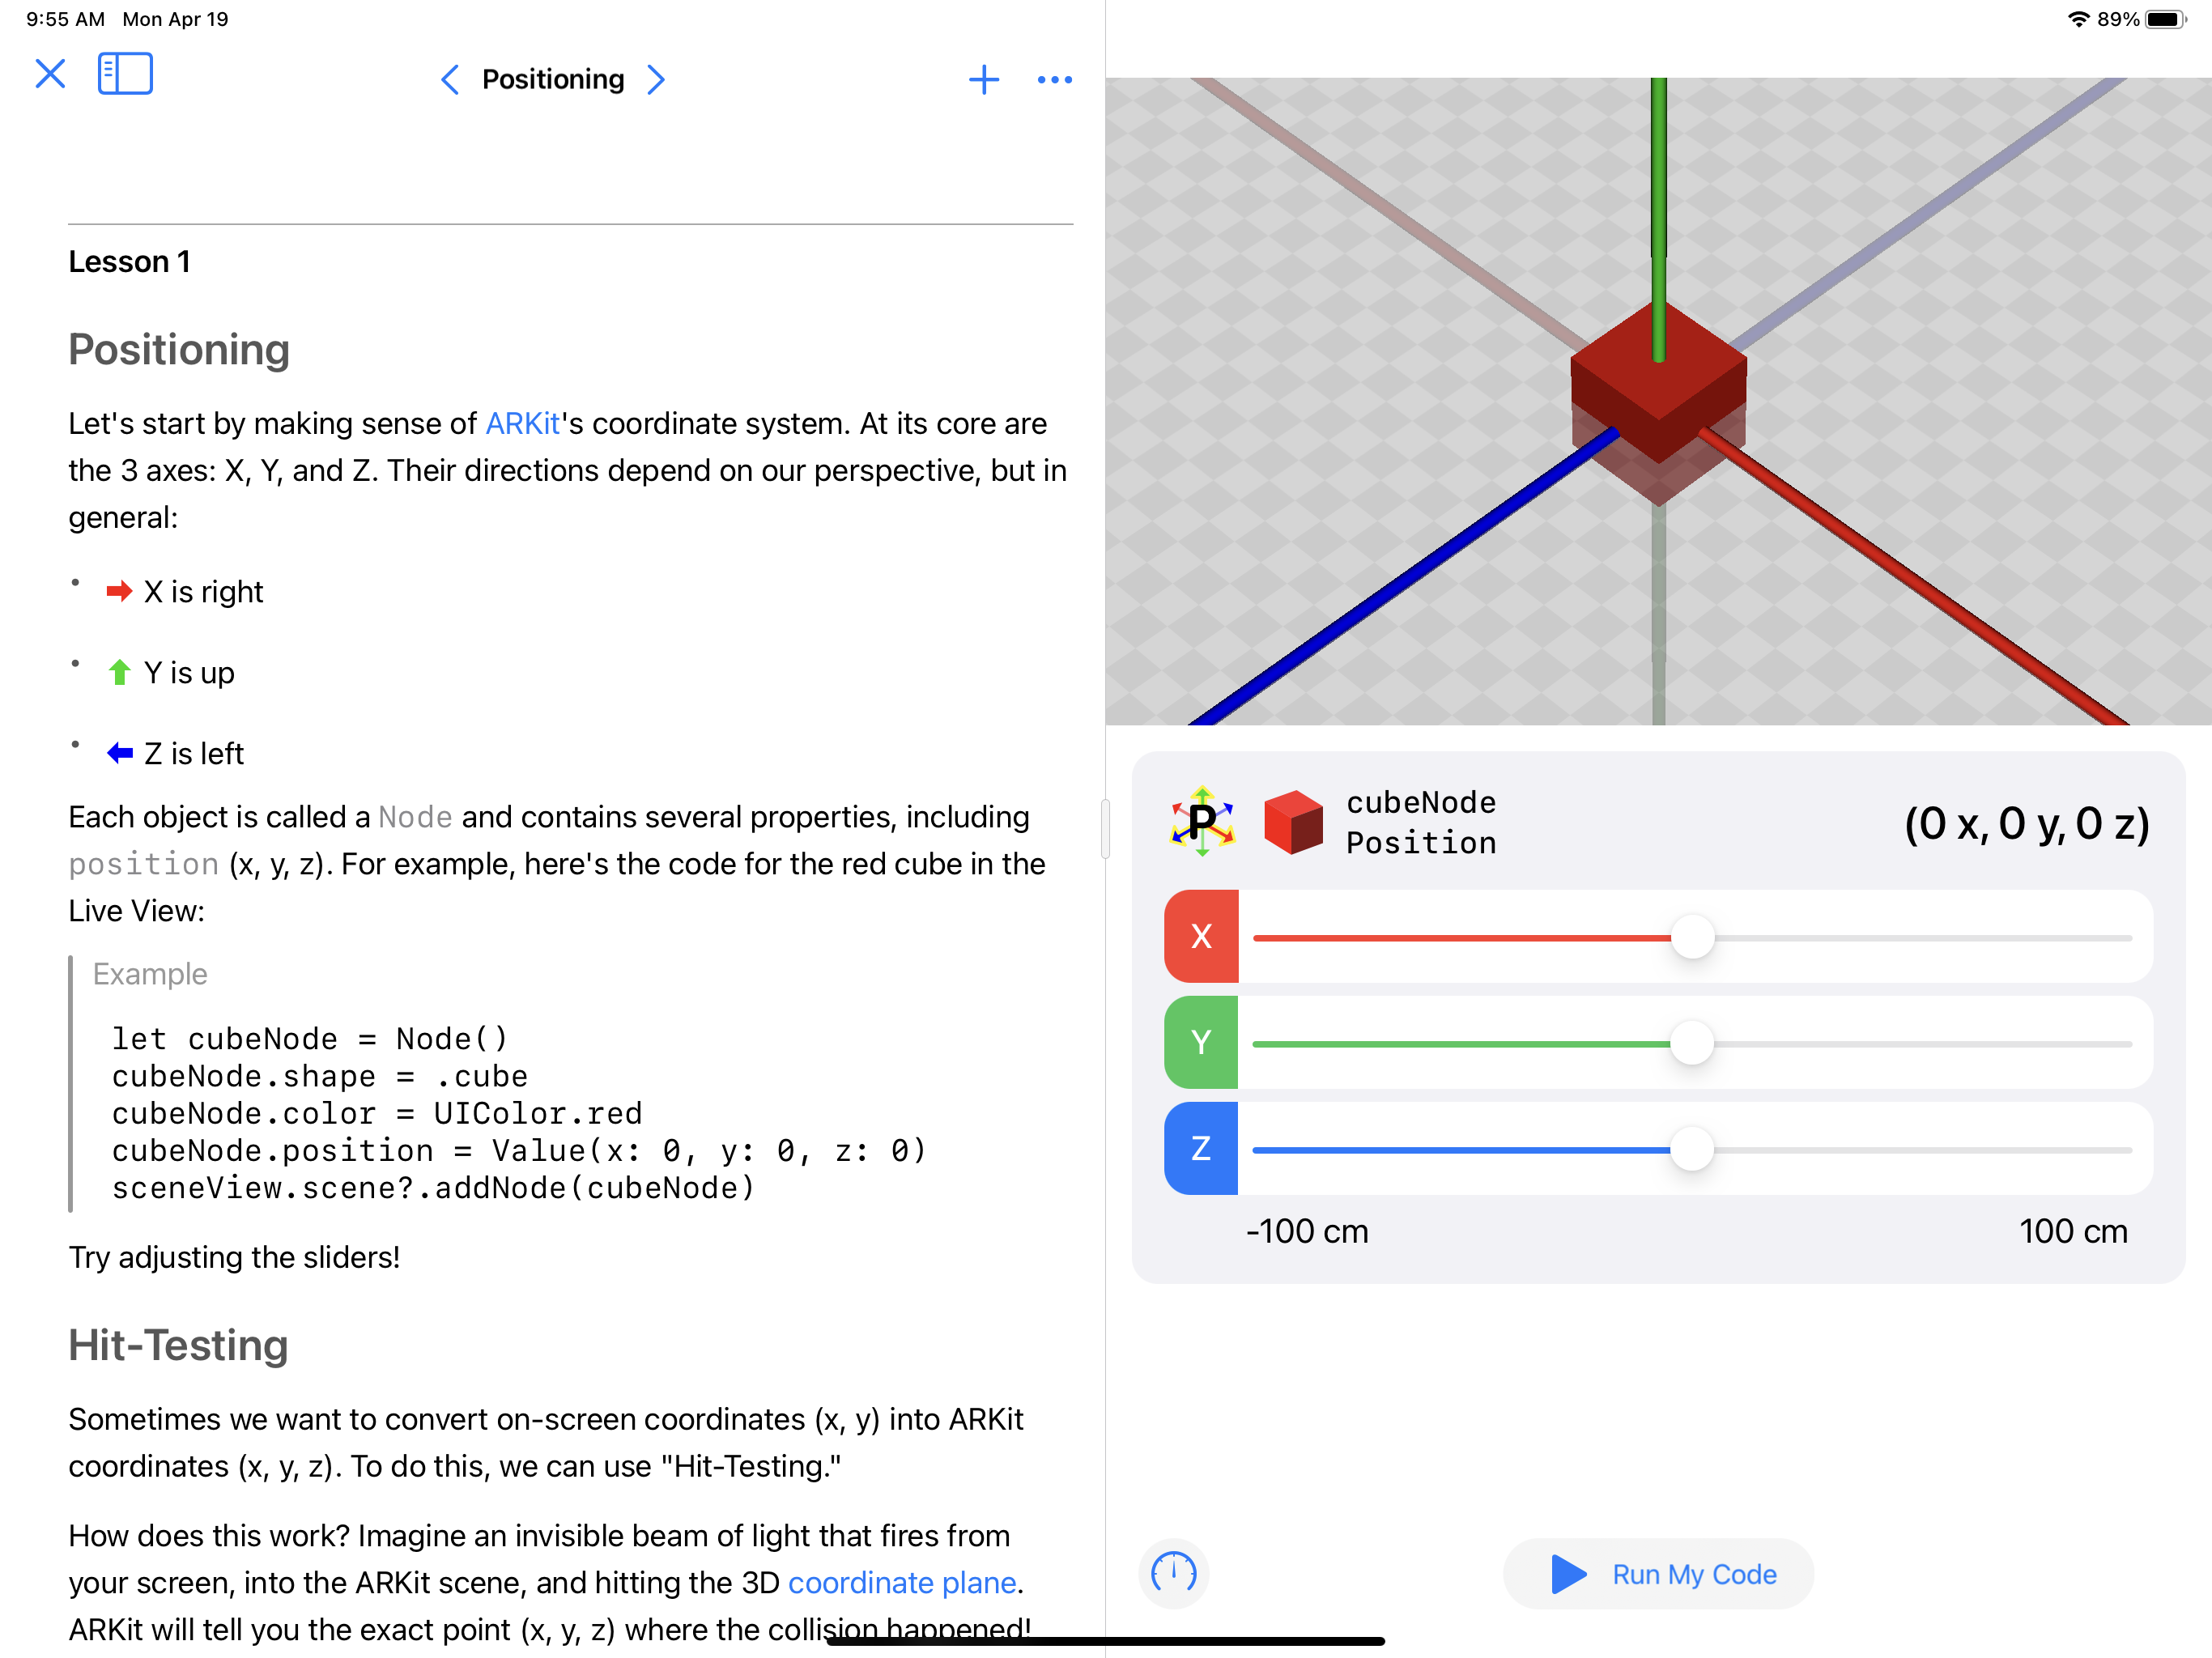
Task: Open the execution speed gauge icon
Action: click(x=1174, y=1574)
